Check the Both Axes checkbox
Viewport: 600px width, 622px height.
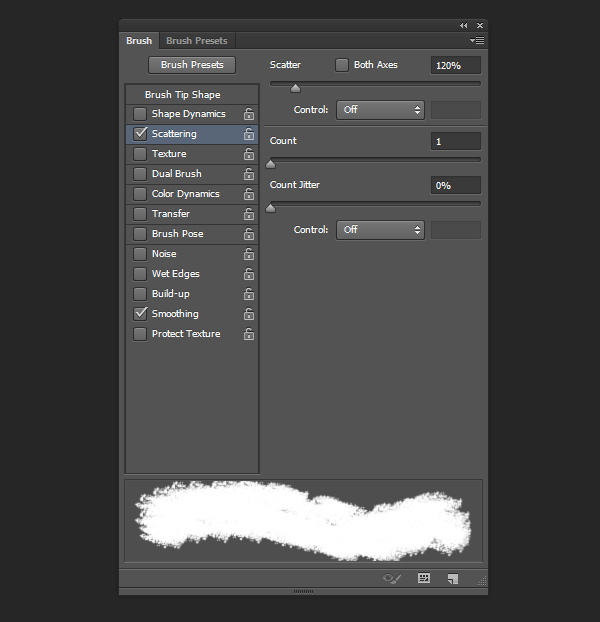[341, 65]
